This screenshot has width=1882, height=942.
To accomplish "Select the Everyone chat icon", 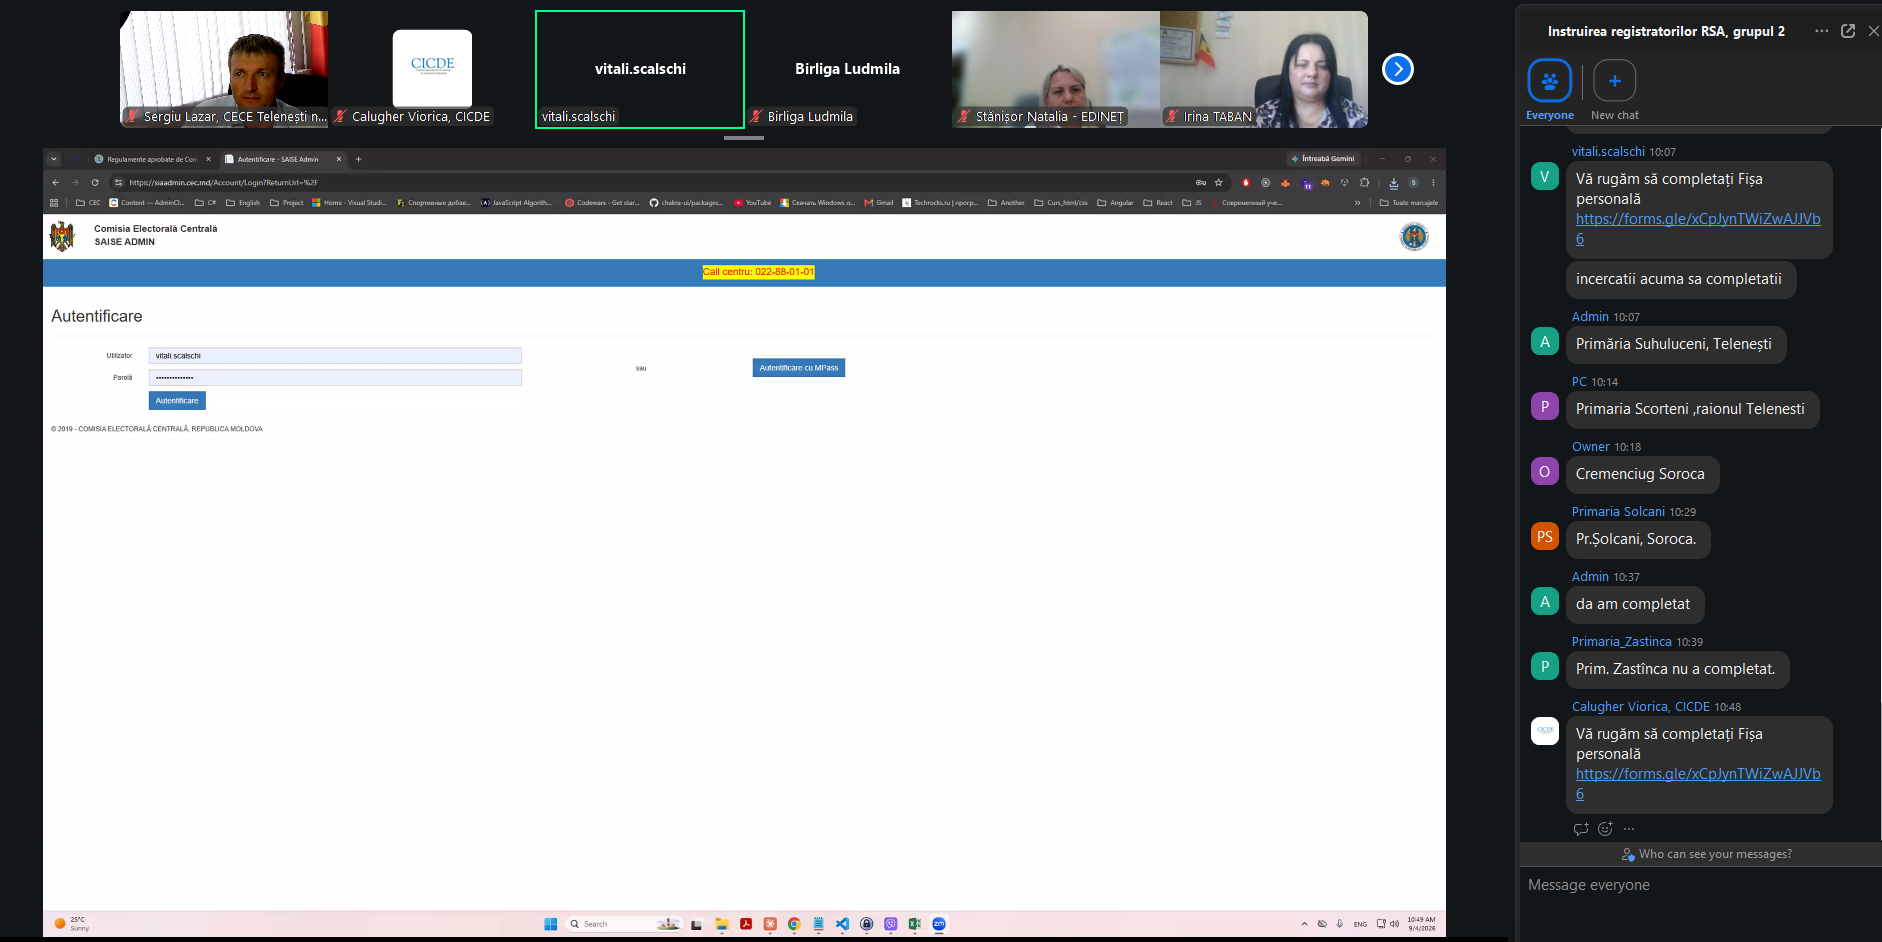I will pos(1549,81).
